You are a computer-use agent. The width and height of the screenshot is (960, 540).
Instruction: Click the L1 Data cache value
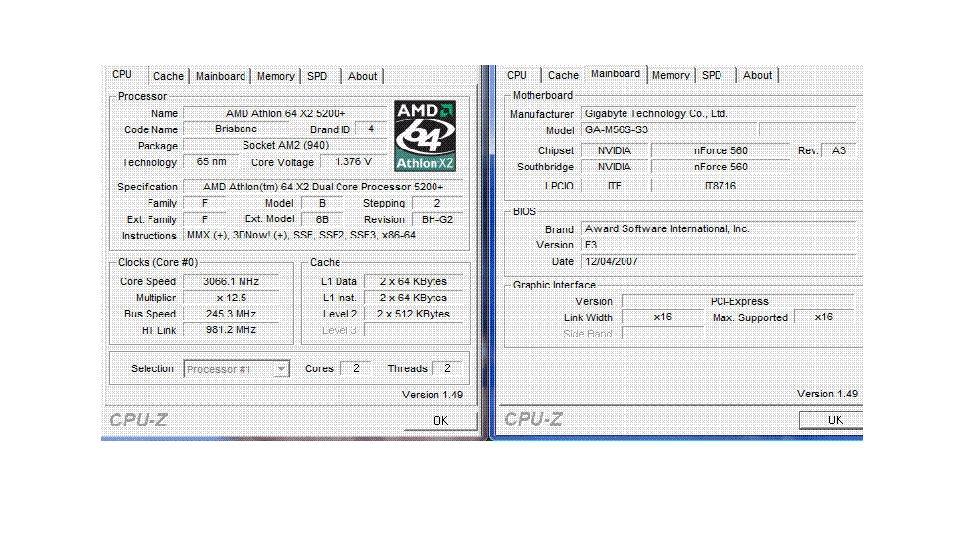coord(413,281)
